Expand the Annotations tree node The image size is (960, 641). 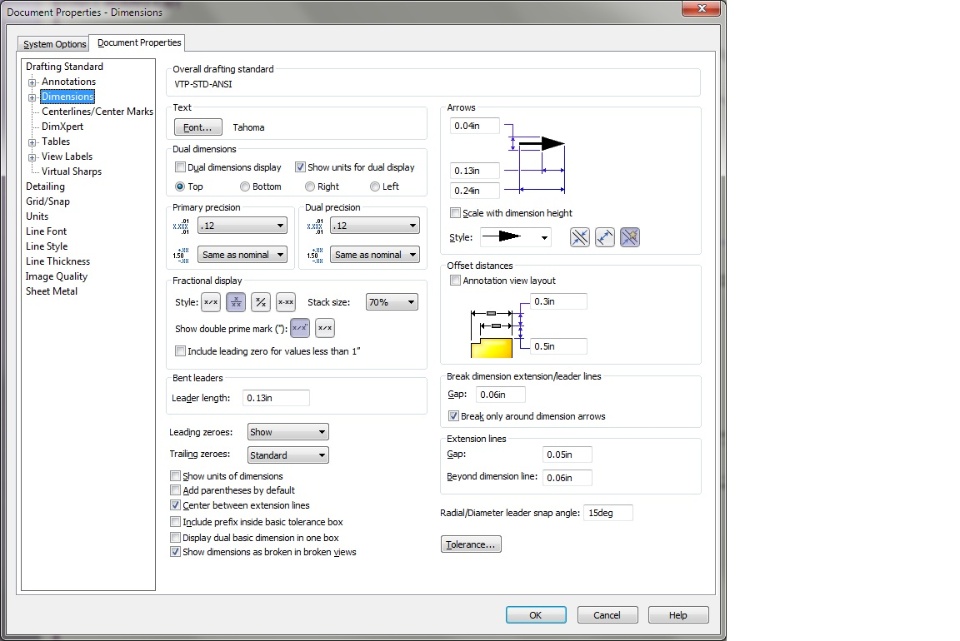[x=32, y=82]
